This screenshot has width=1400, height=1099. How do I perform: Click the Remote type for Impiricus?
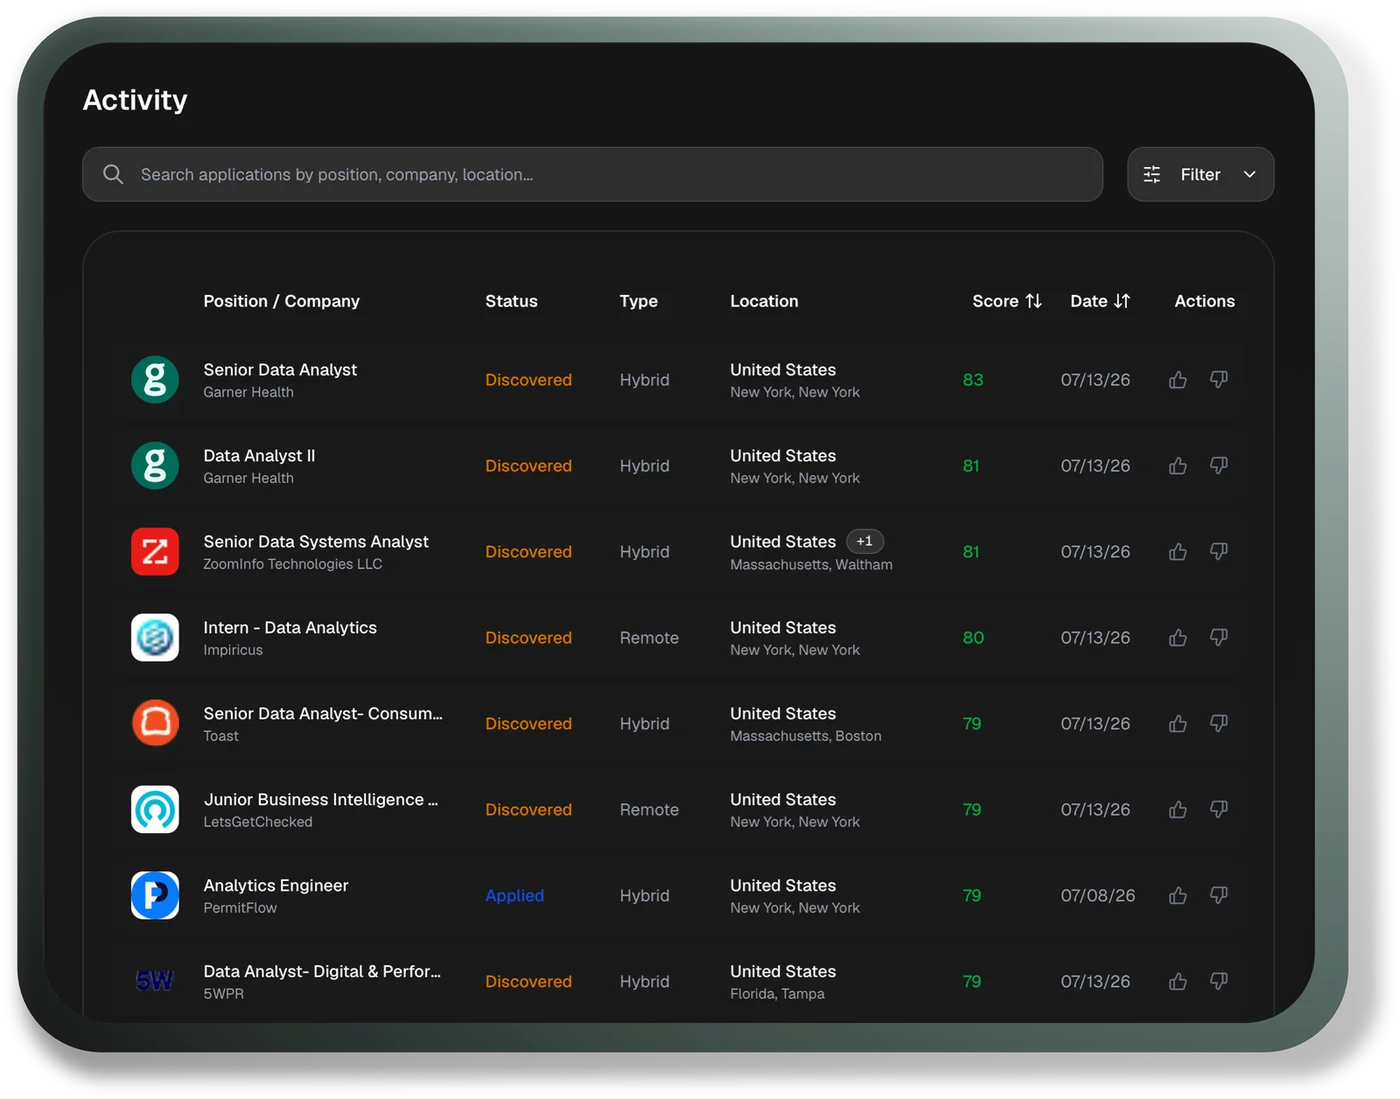[649, 638]
